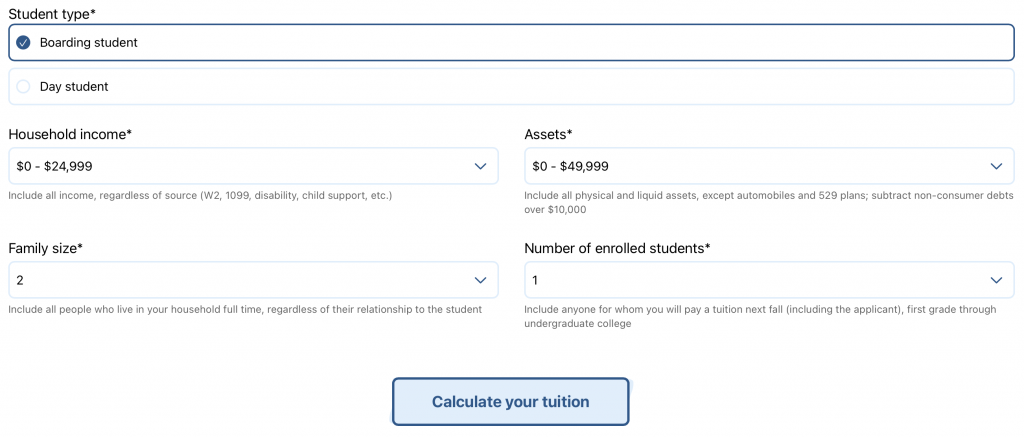
Task: Select the Boarding student radio circle
Action: (23, 43)
